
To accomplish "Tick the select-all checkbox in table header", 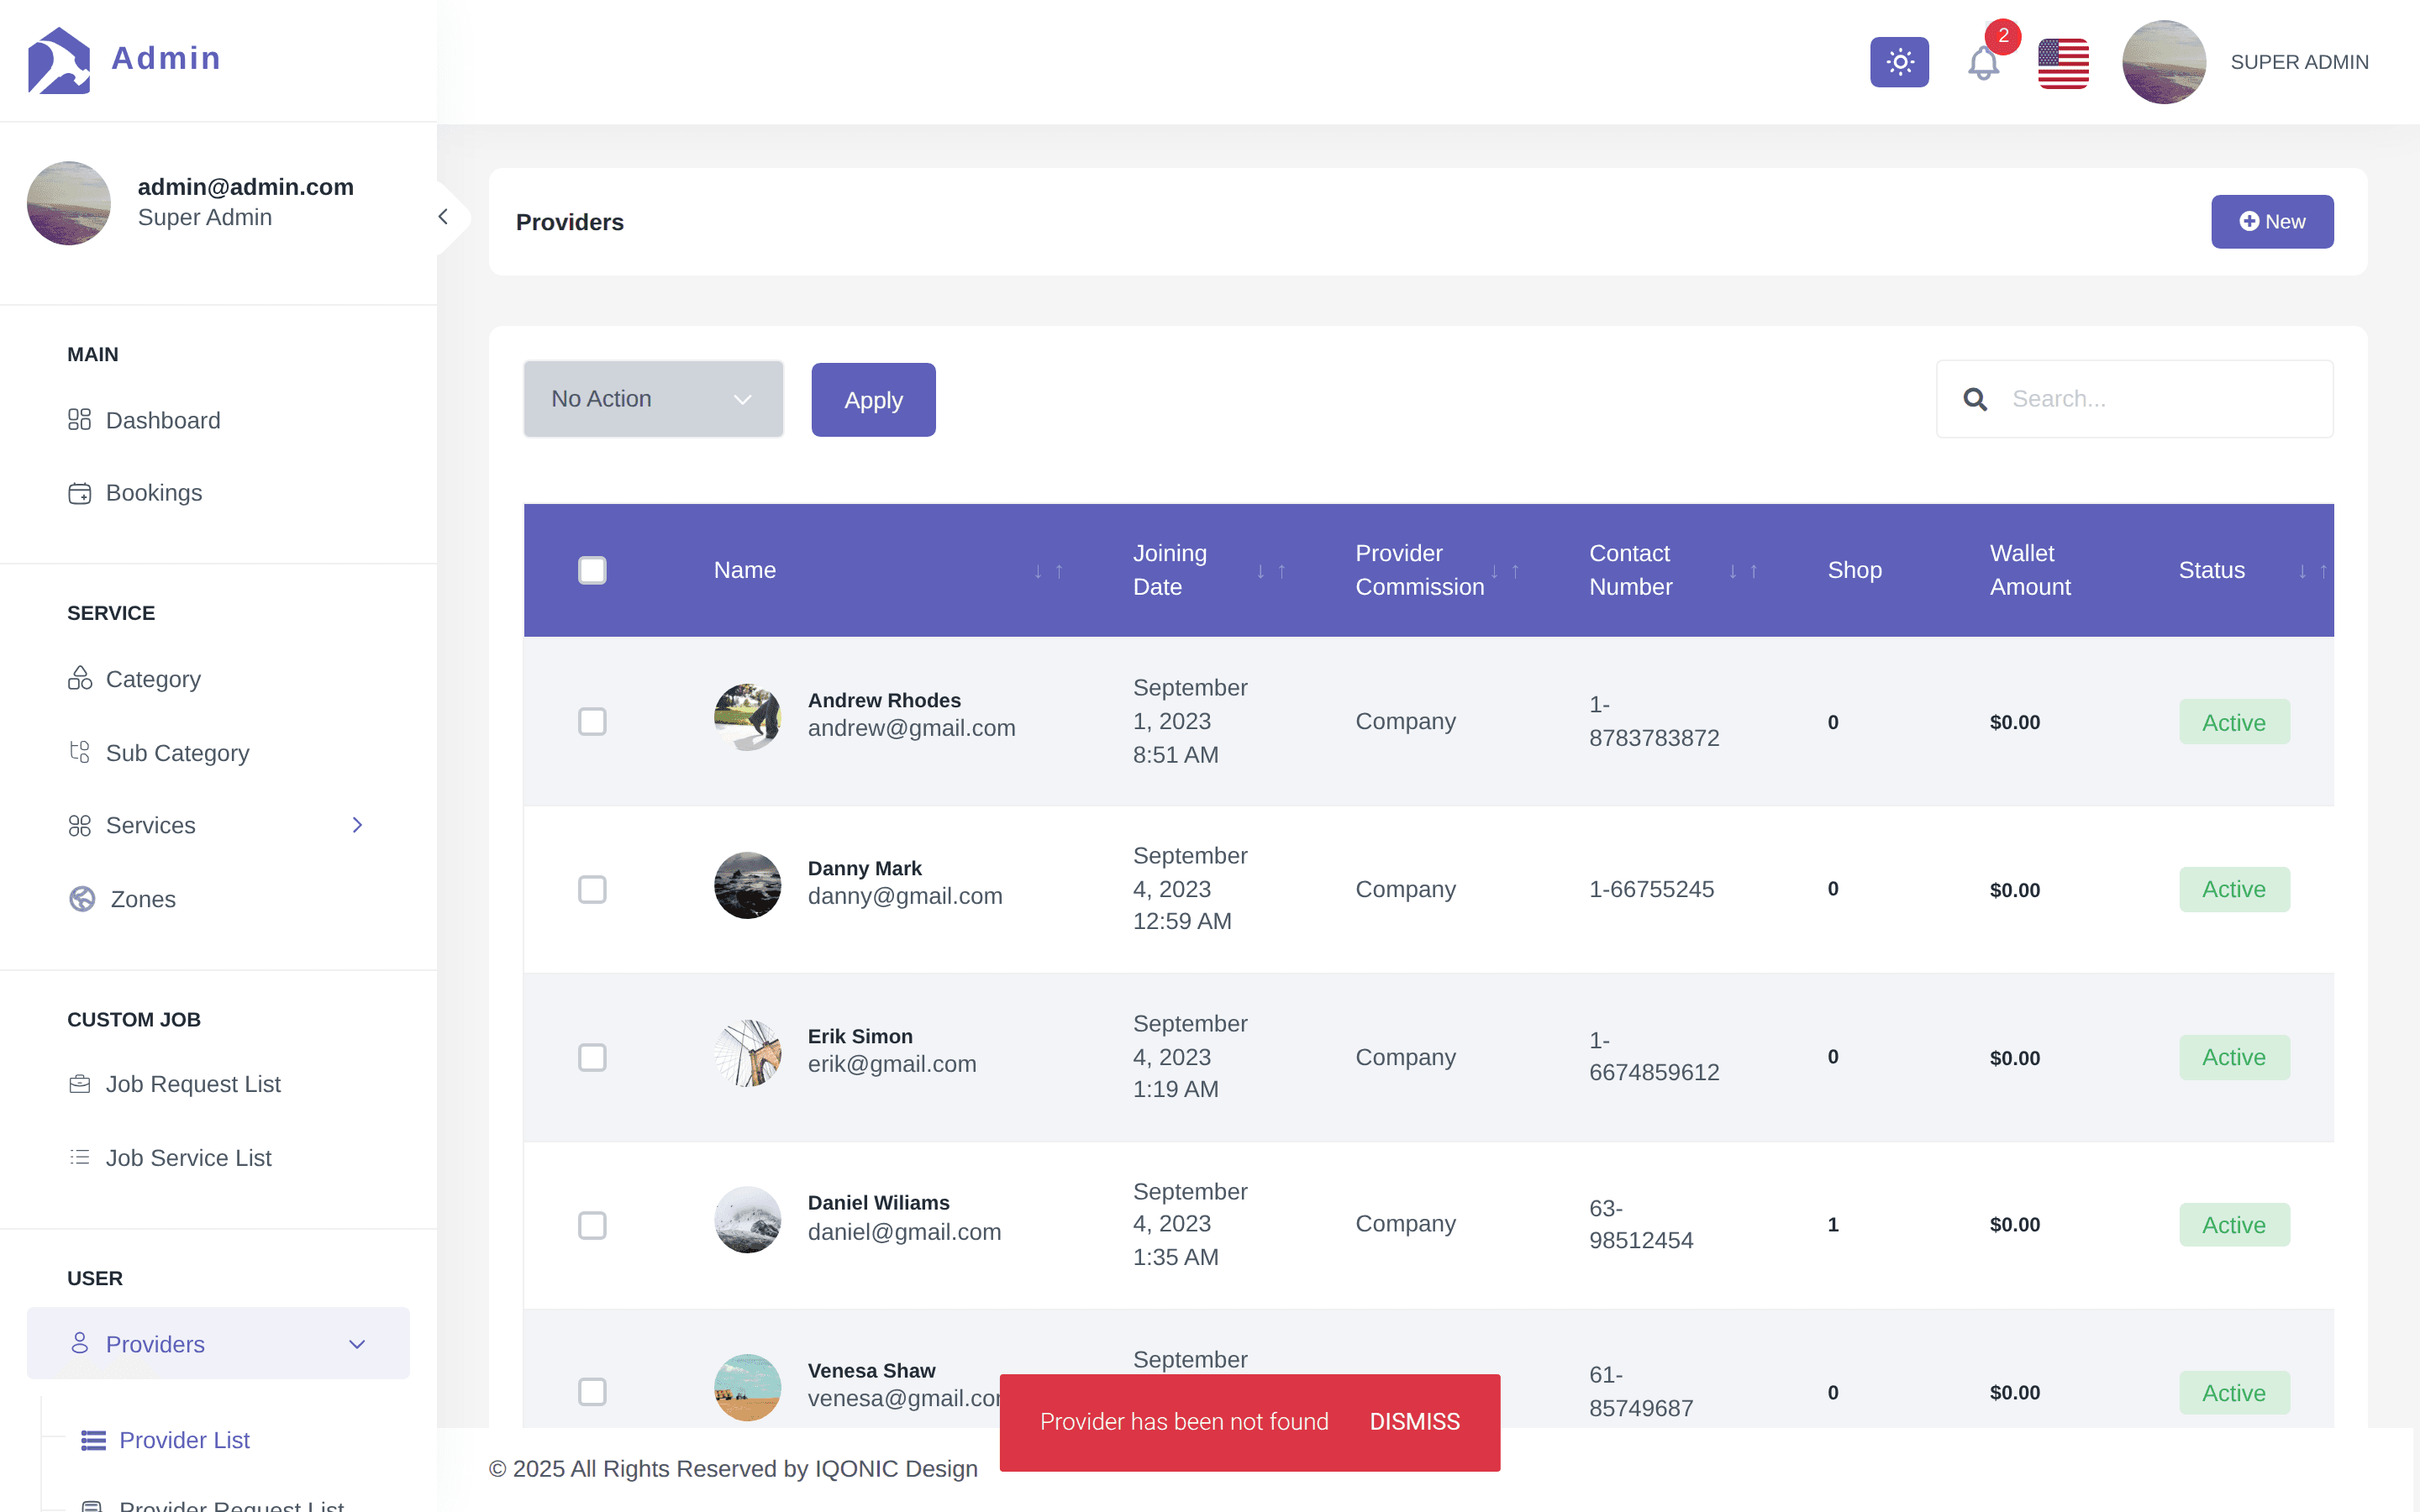I will click(x=592, y=570).
